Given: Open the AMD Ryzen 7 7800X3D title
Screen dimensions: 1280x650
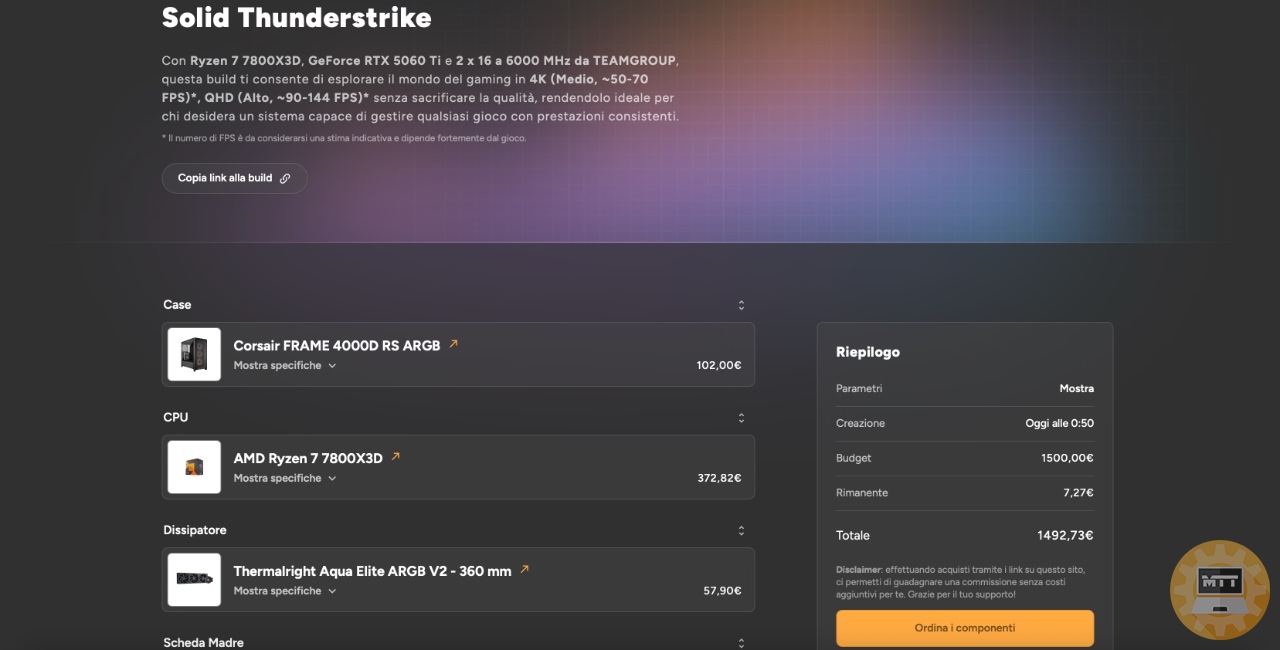Looking at the screenshot, I should click(x=308, y=459).
